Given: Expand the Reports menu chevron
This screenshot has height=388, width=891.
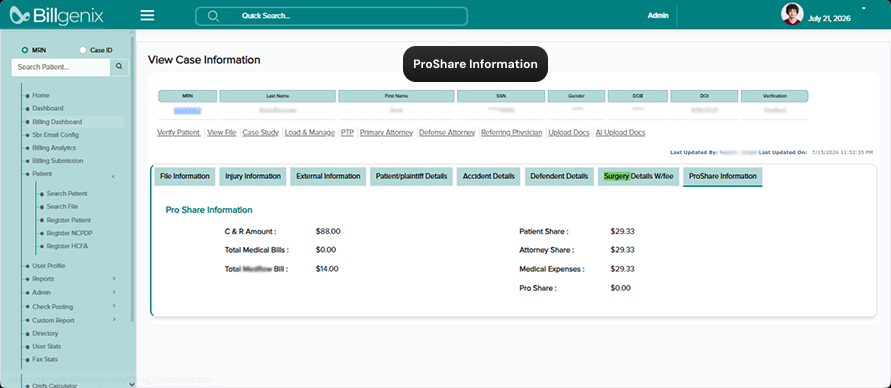Looking at the screenshot, I should coord(114,278).
